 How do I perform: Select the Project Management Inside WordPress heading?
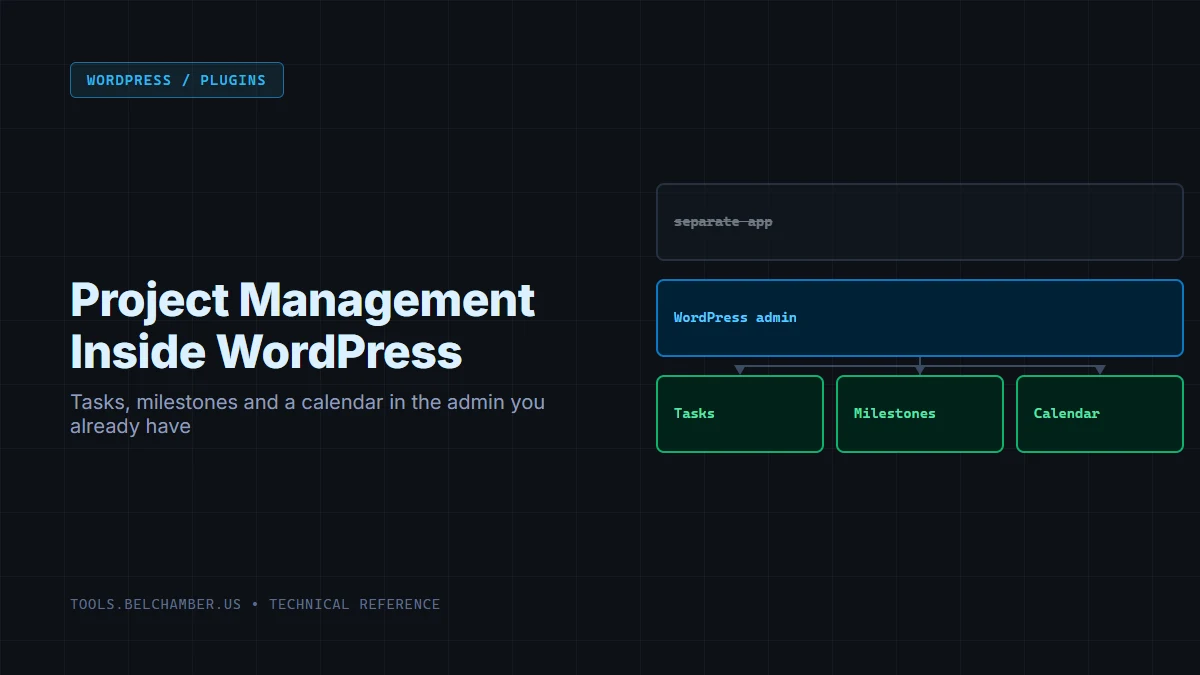coord(302,326)
